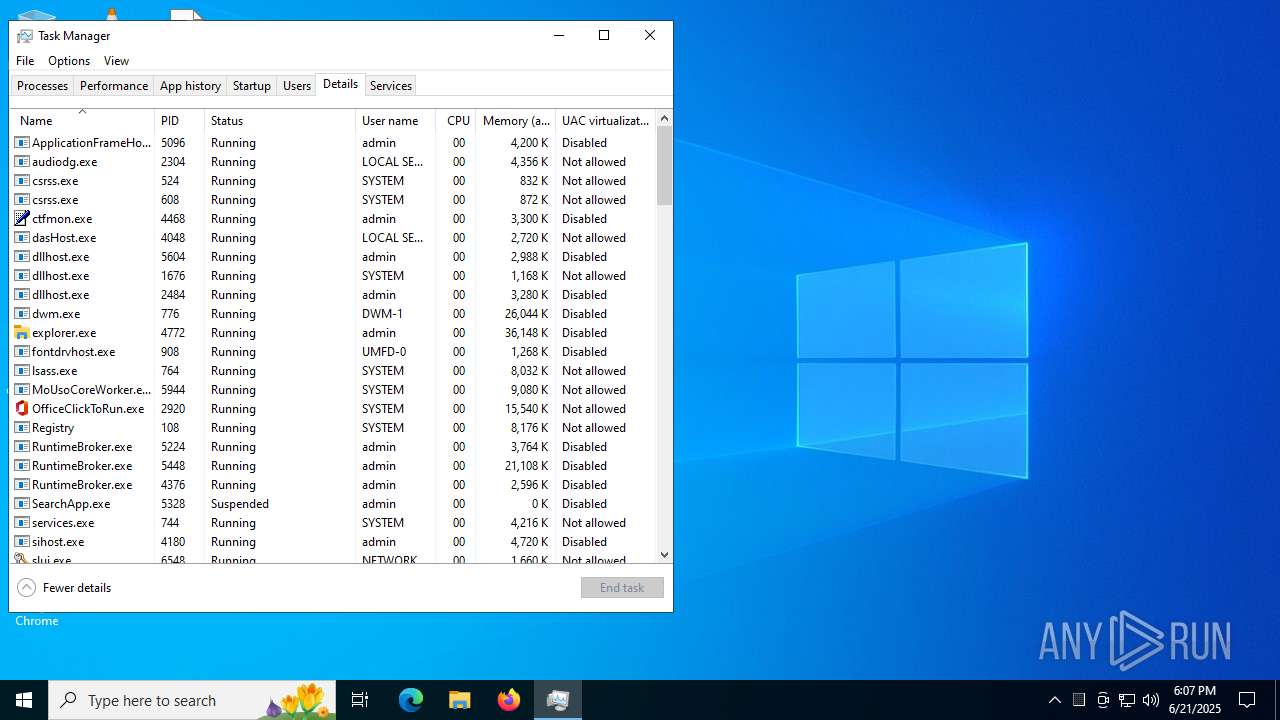1280x720 pixels.
Task: Sort by the Name column header
Action: pyautogui.click(x=82, y=120)
